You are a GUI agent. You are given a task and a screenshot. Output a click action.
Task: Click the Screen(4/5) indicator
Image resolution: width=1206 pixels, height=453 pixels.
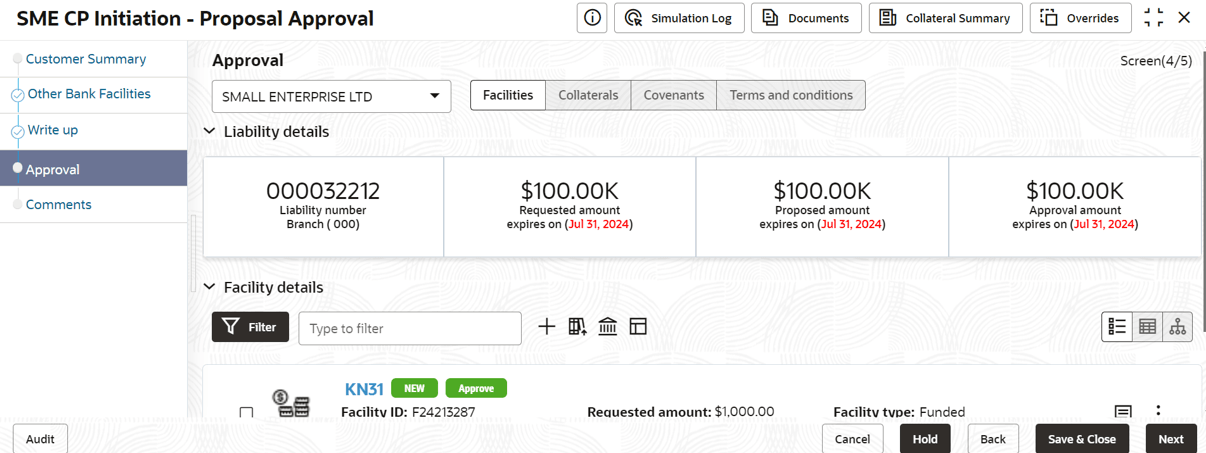1156,61
